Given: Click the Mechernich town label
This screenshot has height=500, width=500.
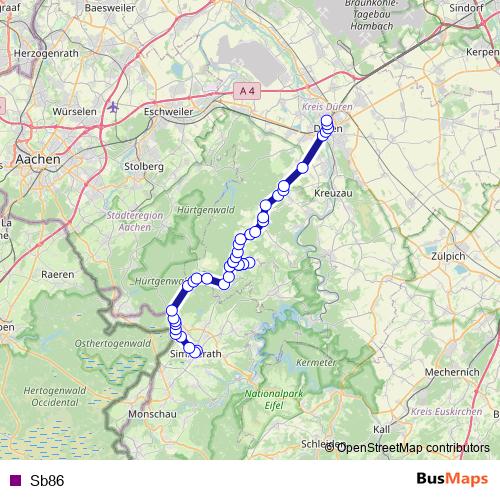Looking at the screenshot, I should click(452, 372).
